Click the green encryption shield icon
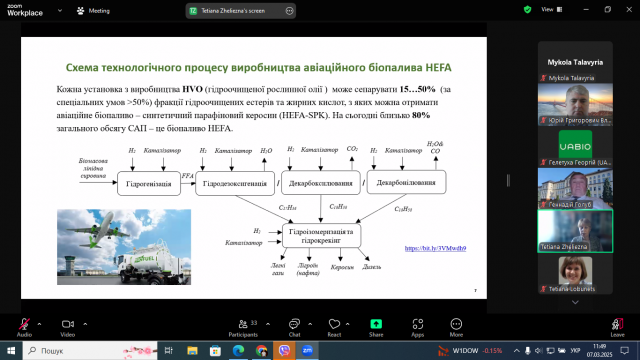 (527, 9)
